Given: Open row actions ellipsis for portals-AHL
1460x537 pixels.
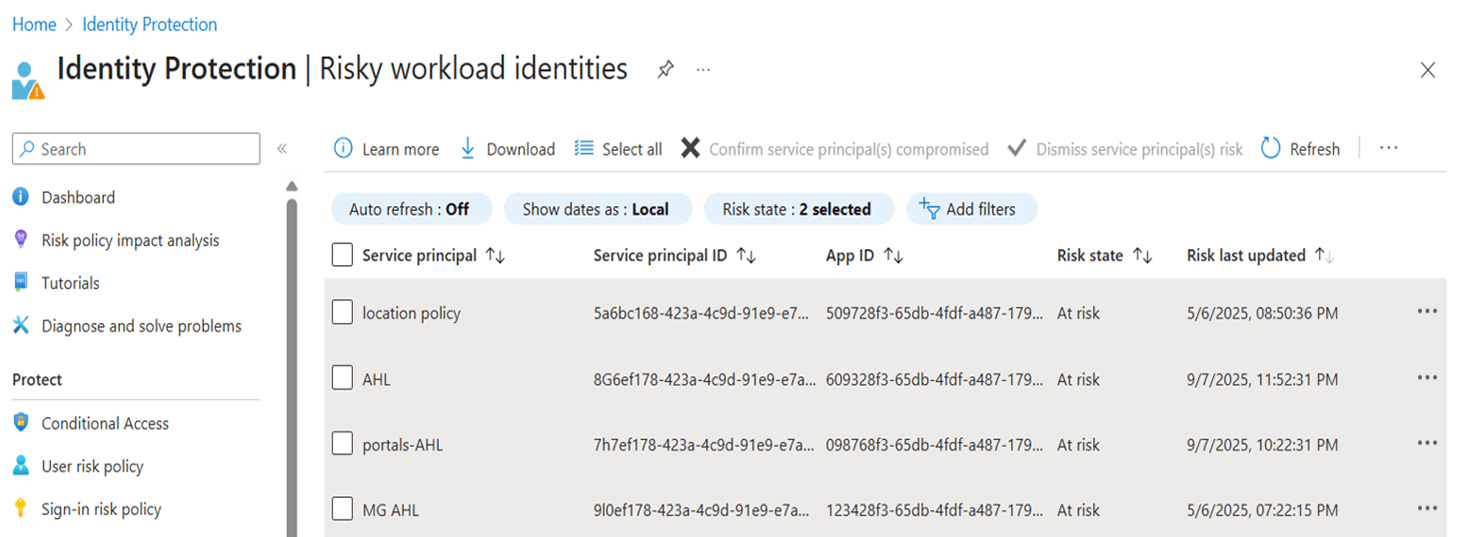Looking at the screenshot, I should coord(1427,443).
